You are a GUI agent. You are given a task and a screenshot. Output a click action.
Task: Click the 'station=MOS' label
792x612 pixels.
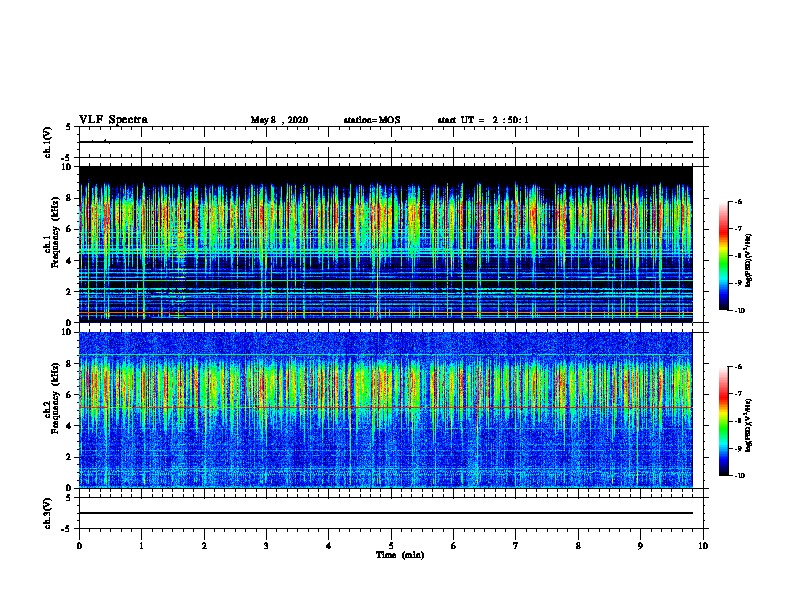372,120
